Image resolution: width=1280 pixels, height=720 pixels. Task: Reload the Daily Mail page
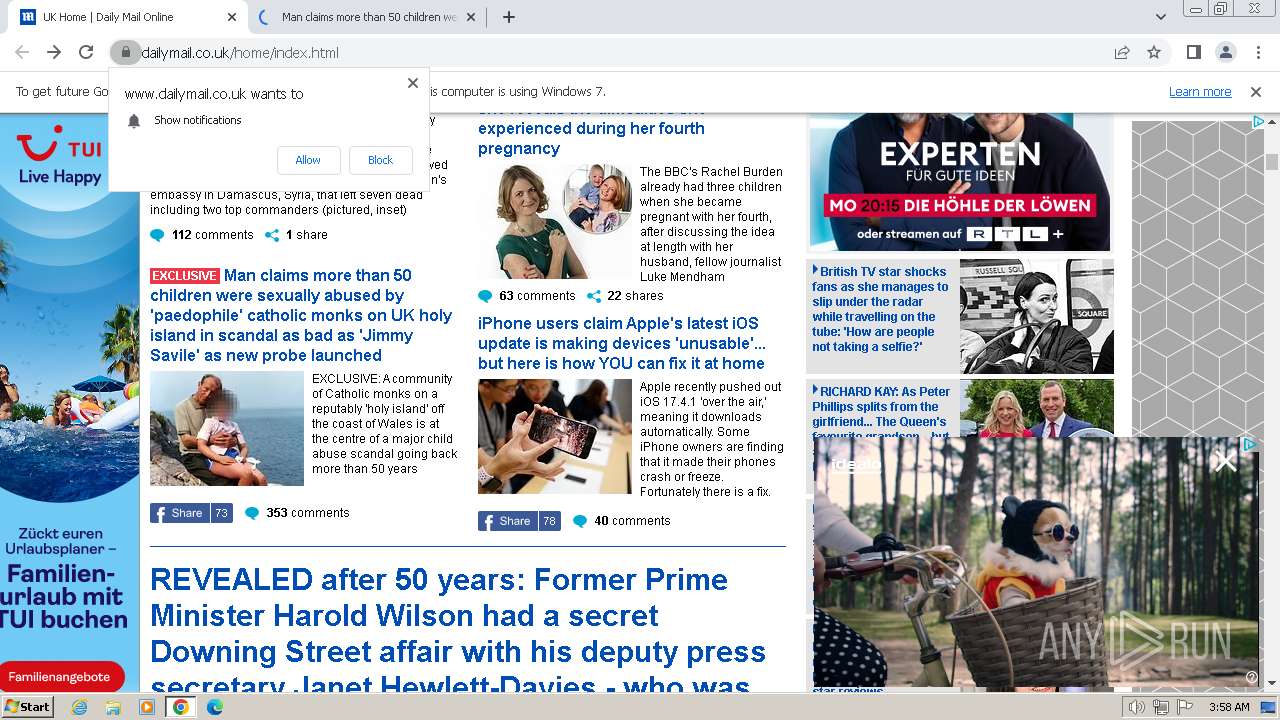[86, 52]
